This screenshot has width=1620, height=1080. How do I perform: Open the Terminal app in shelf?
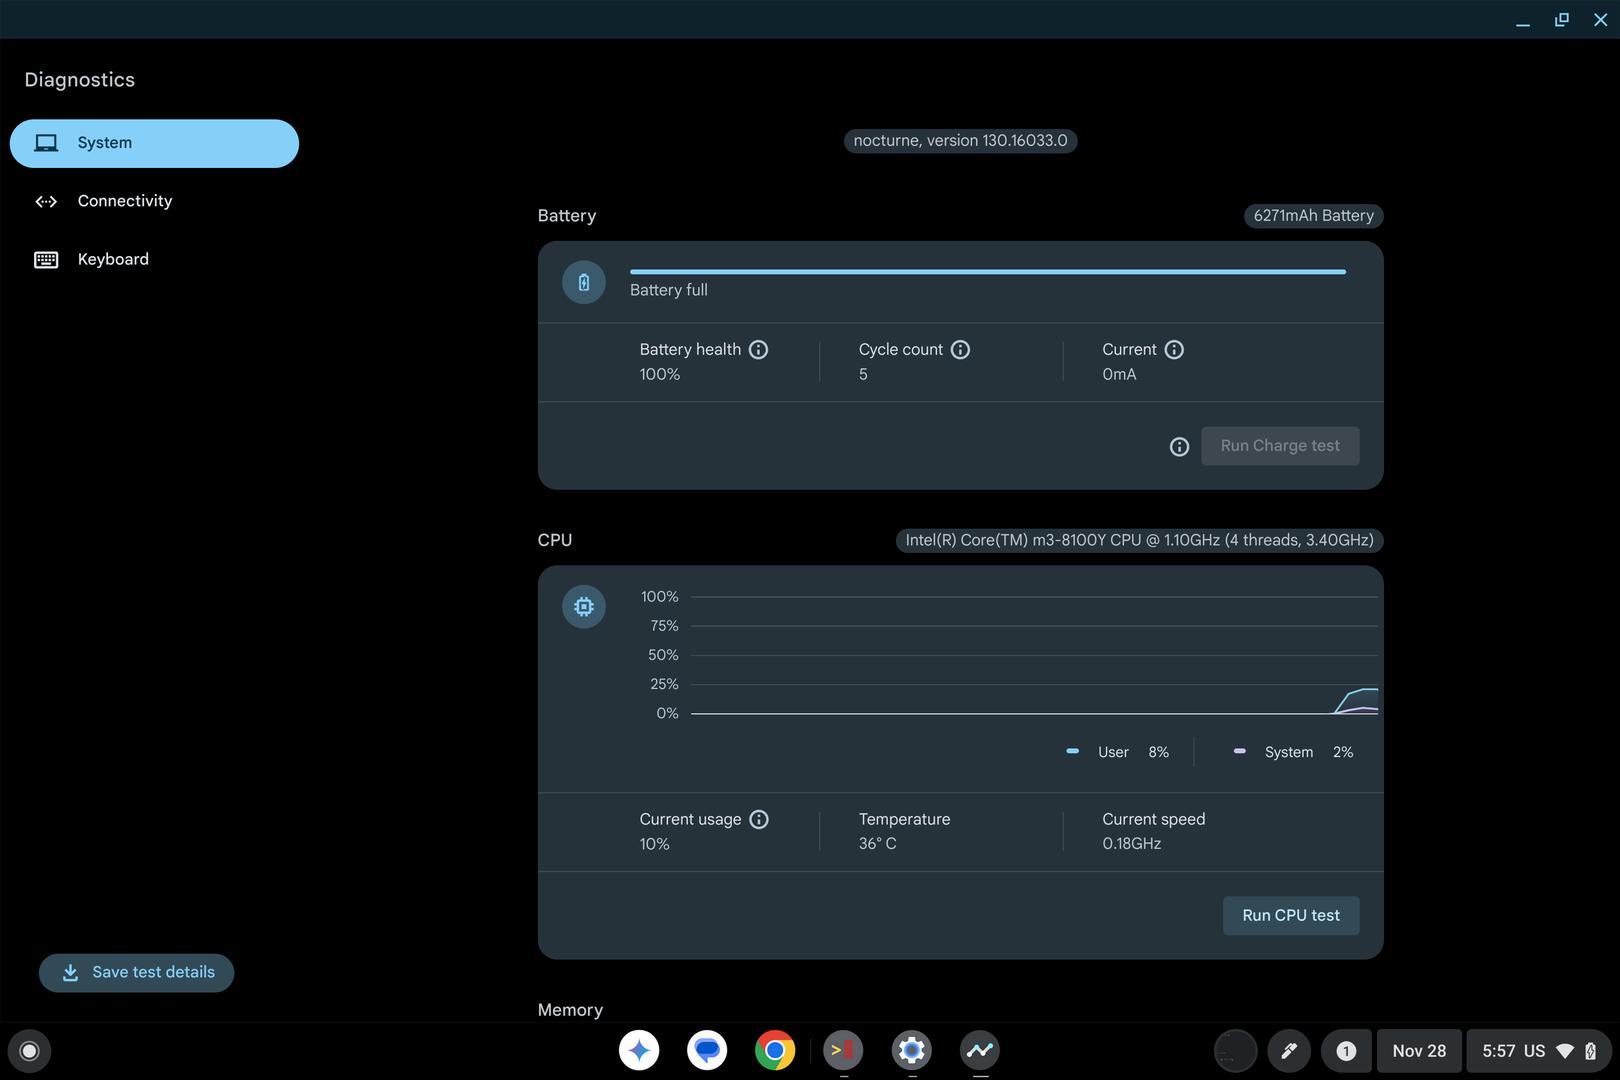click(x=843, y=1050)
